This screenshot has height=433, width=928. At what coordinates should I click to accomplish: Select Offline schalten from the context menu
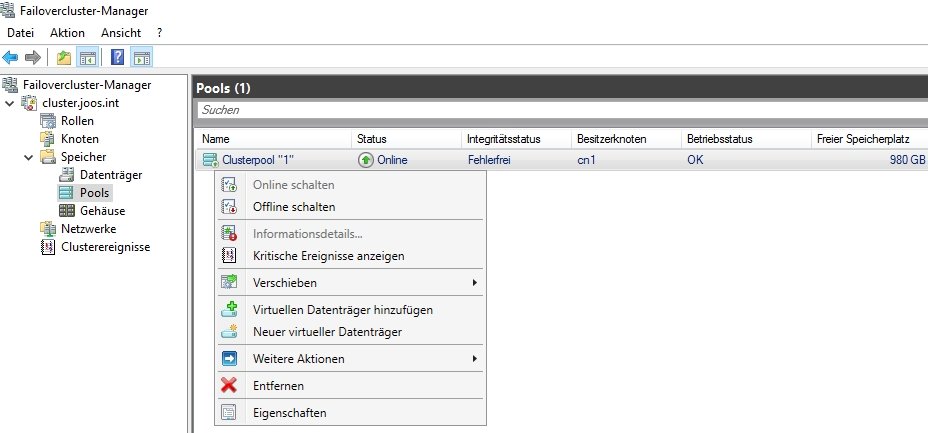click(294, 207)
